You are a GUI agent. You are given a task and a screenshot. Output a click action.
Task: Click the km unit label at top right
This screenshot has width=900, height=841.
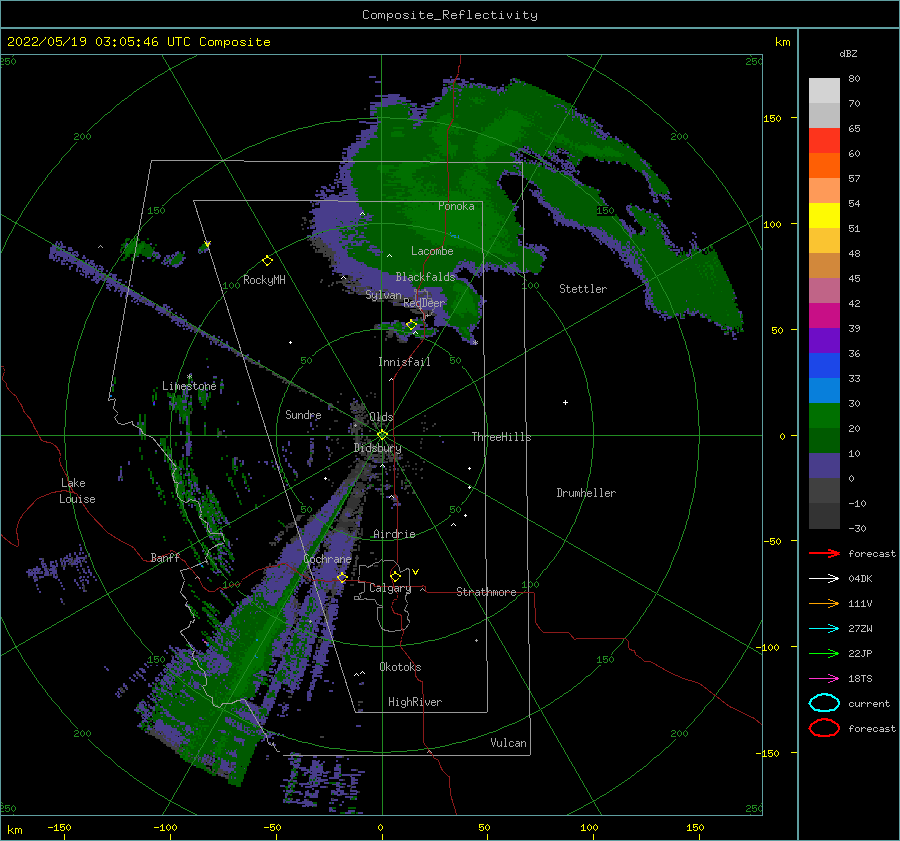click(782, 42)
